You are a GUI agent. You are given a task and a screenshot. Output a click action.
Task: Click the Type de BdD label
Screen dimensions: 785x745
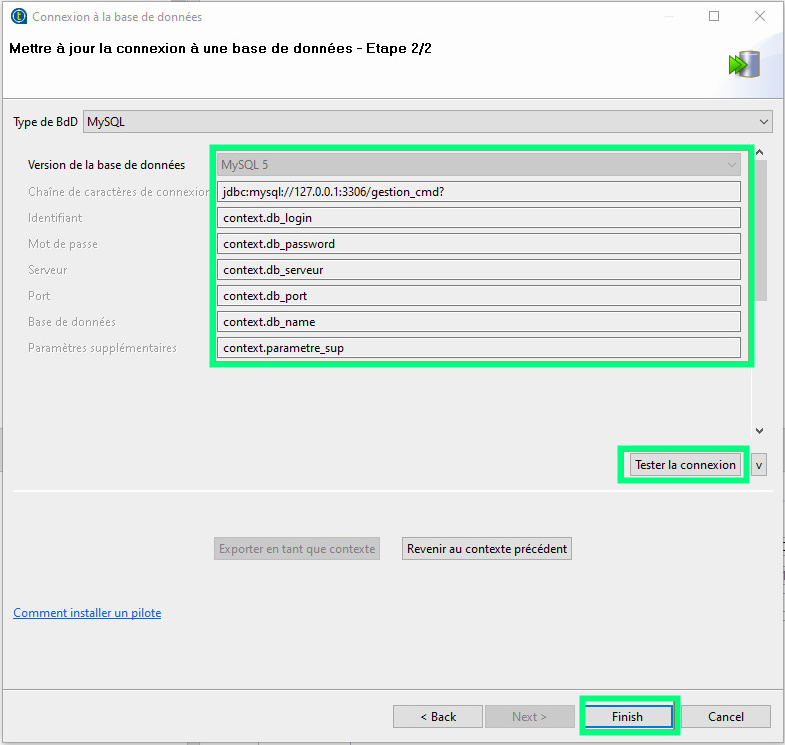(x=45, y=122)
